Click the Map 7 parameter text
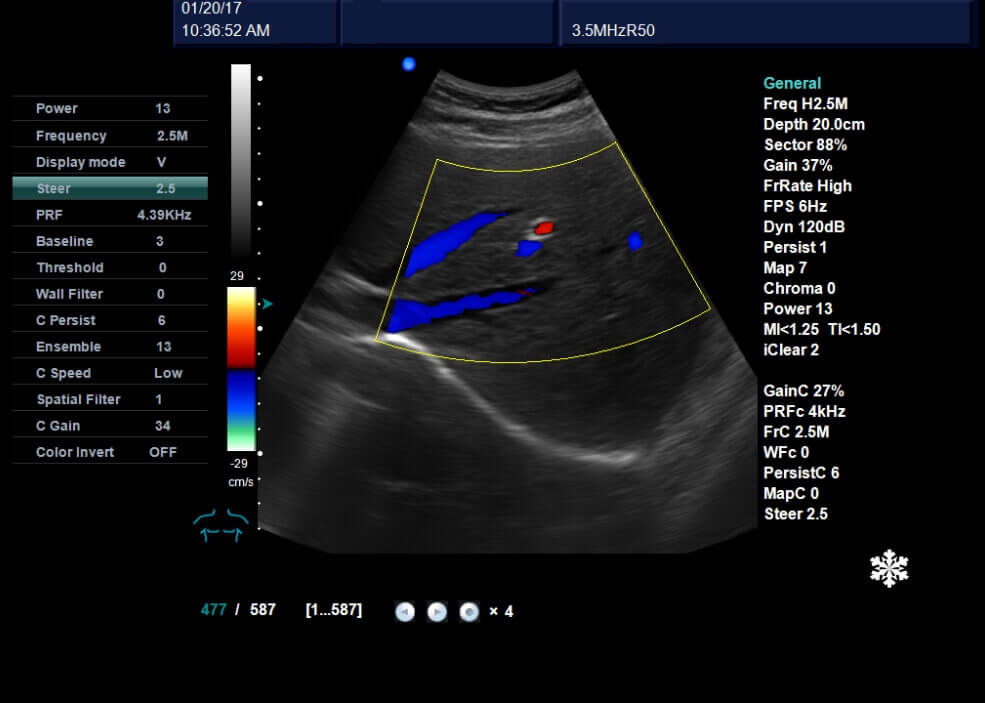985x703 pixels. (x=785, y=268)
